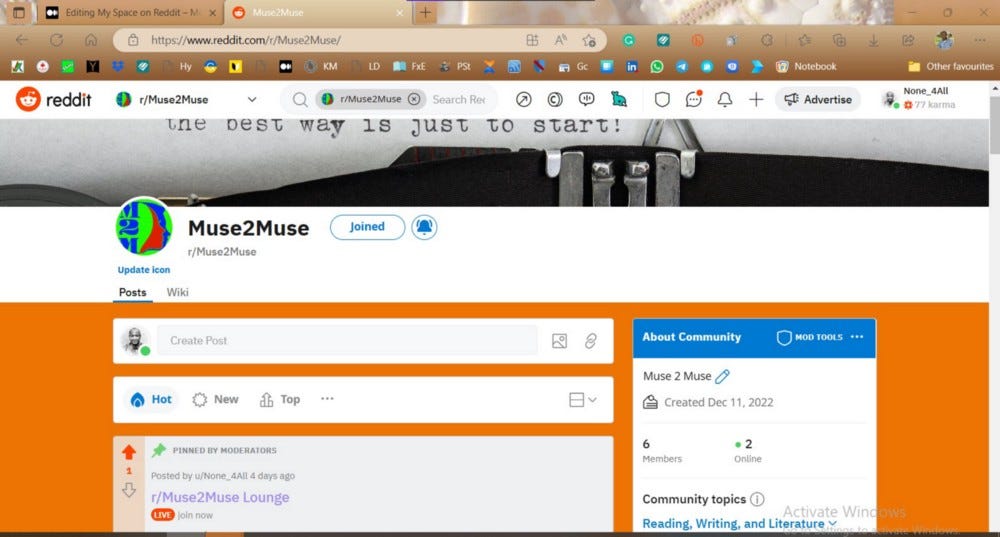Image resolution: width=1000 pixels, height=537 pixels.
Task: Refresh the page
Action: [56, 40]
